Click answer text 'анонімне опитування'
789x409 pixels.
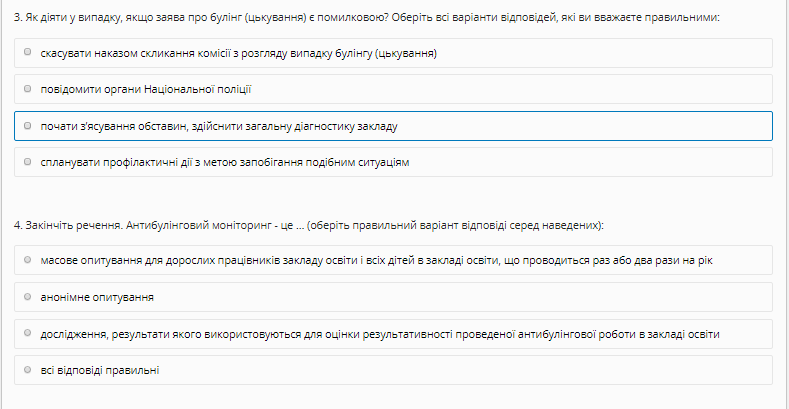coord(97,297)
